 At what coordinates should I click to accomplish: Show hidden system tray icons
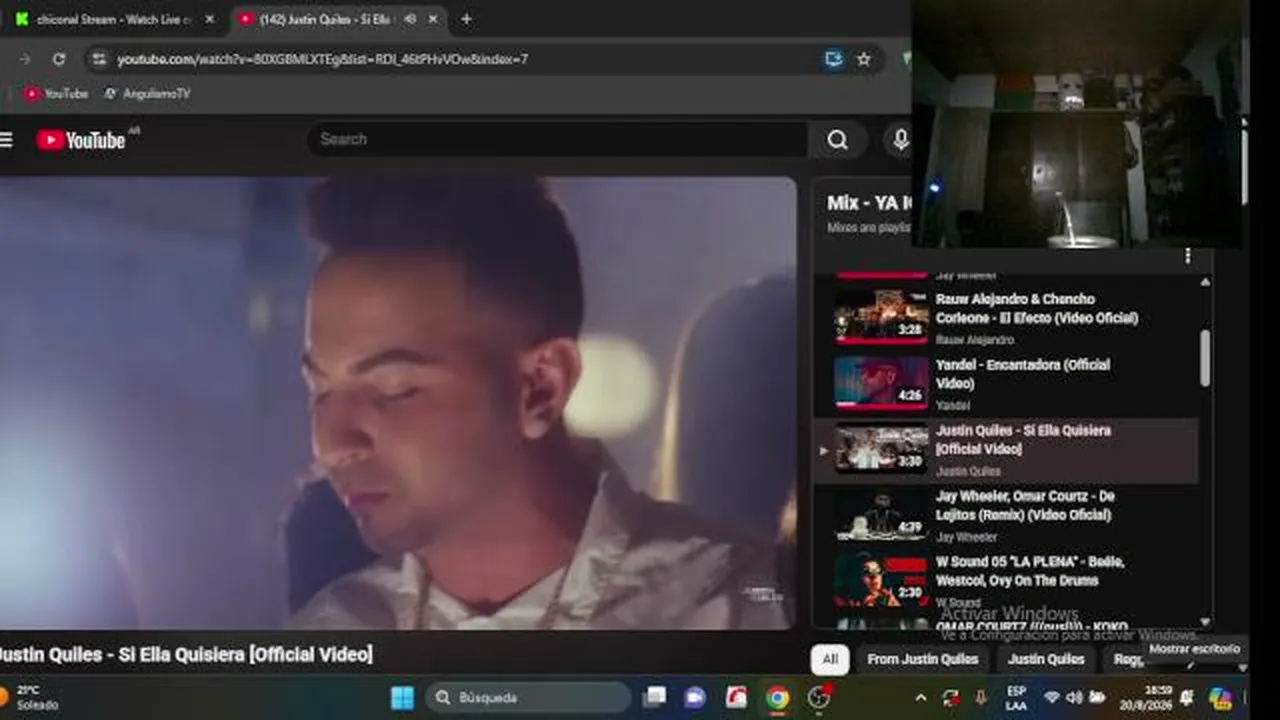tap(921, 697)
